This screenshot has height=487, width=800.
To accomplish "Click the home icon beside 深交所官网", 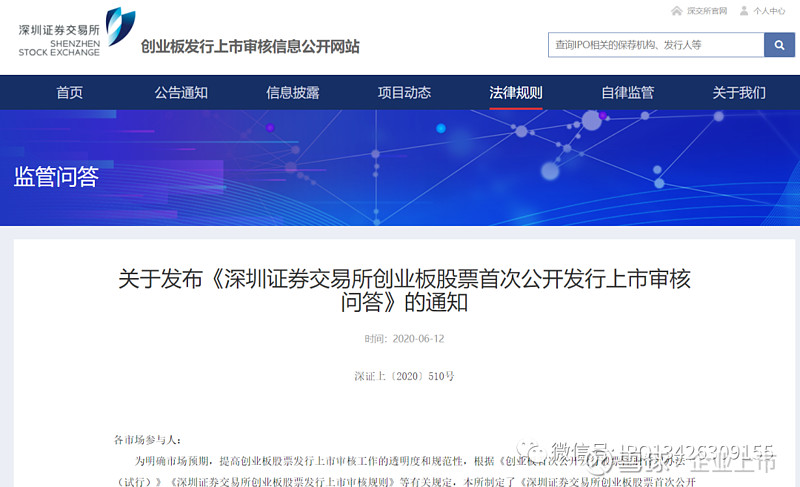I will click(677, 11).
